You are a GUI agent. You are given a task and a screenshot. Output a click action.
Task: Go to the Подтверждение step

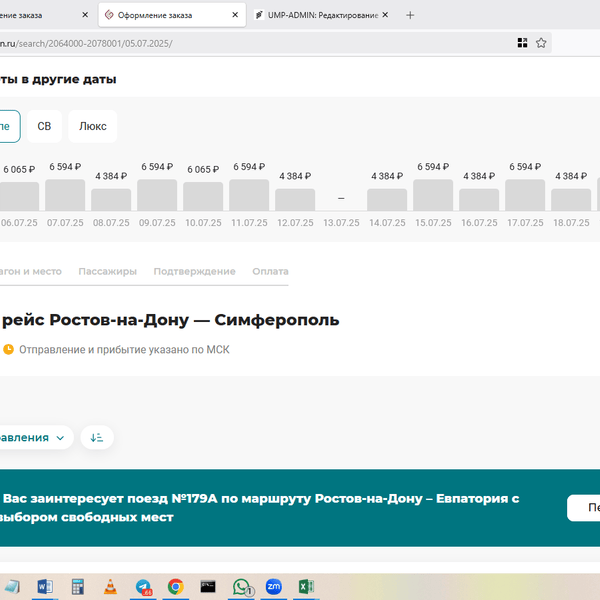click(195, 271)
